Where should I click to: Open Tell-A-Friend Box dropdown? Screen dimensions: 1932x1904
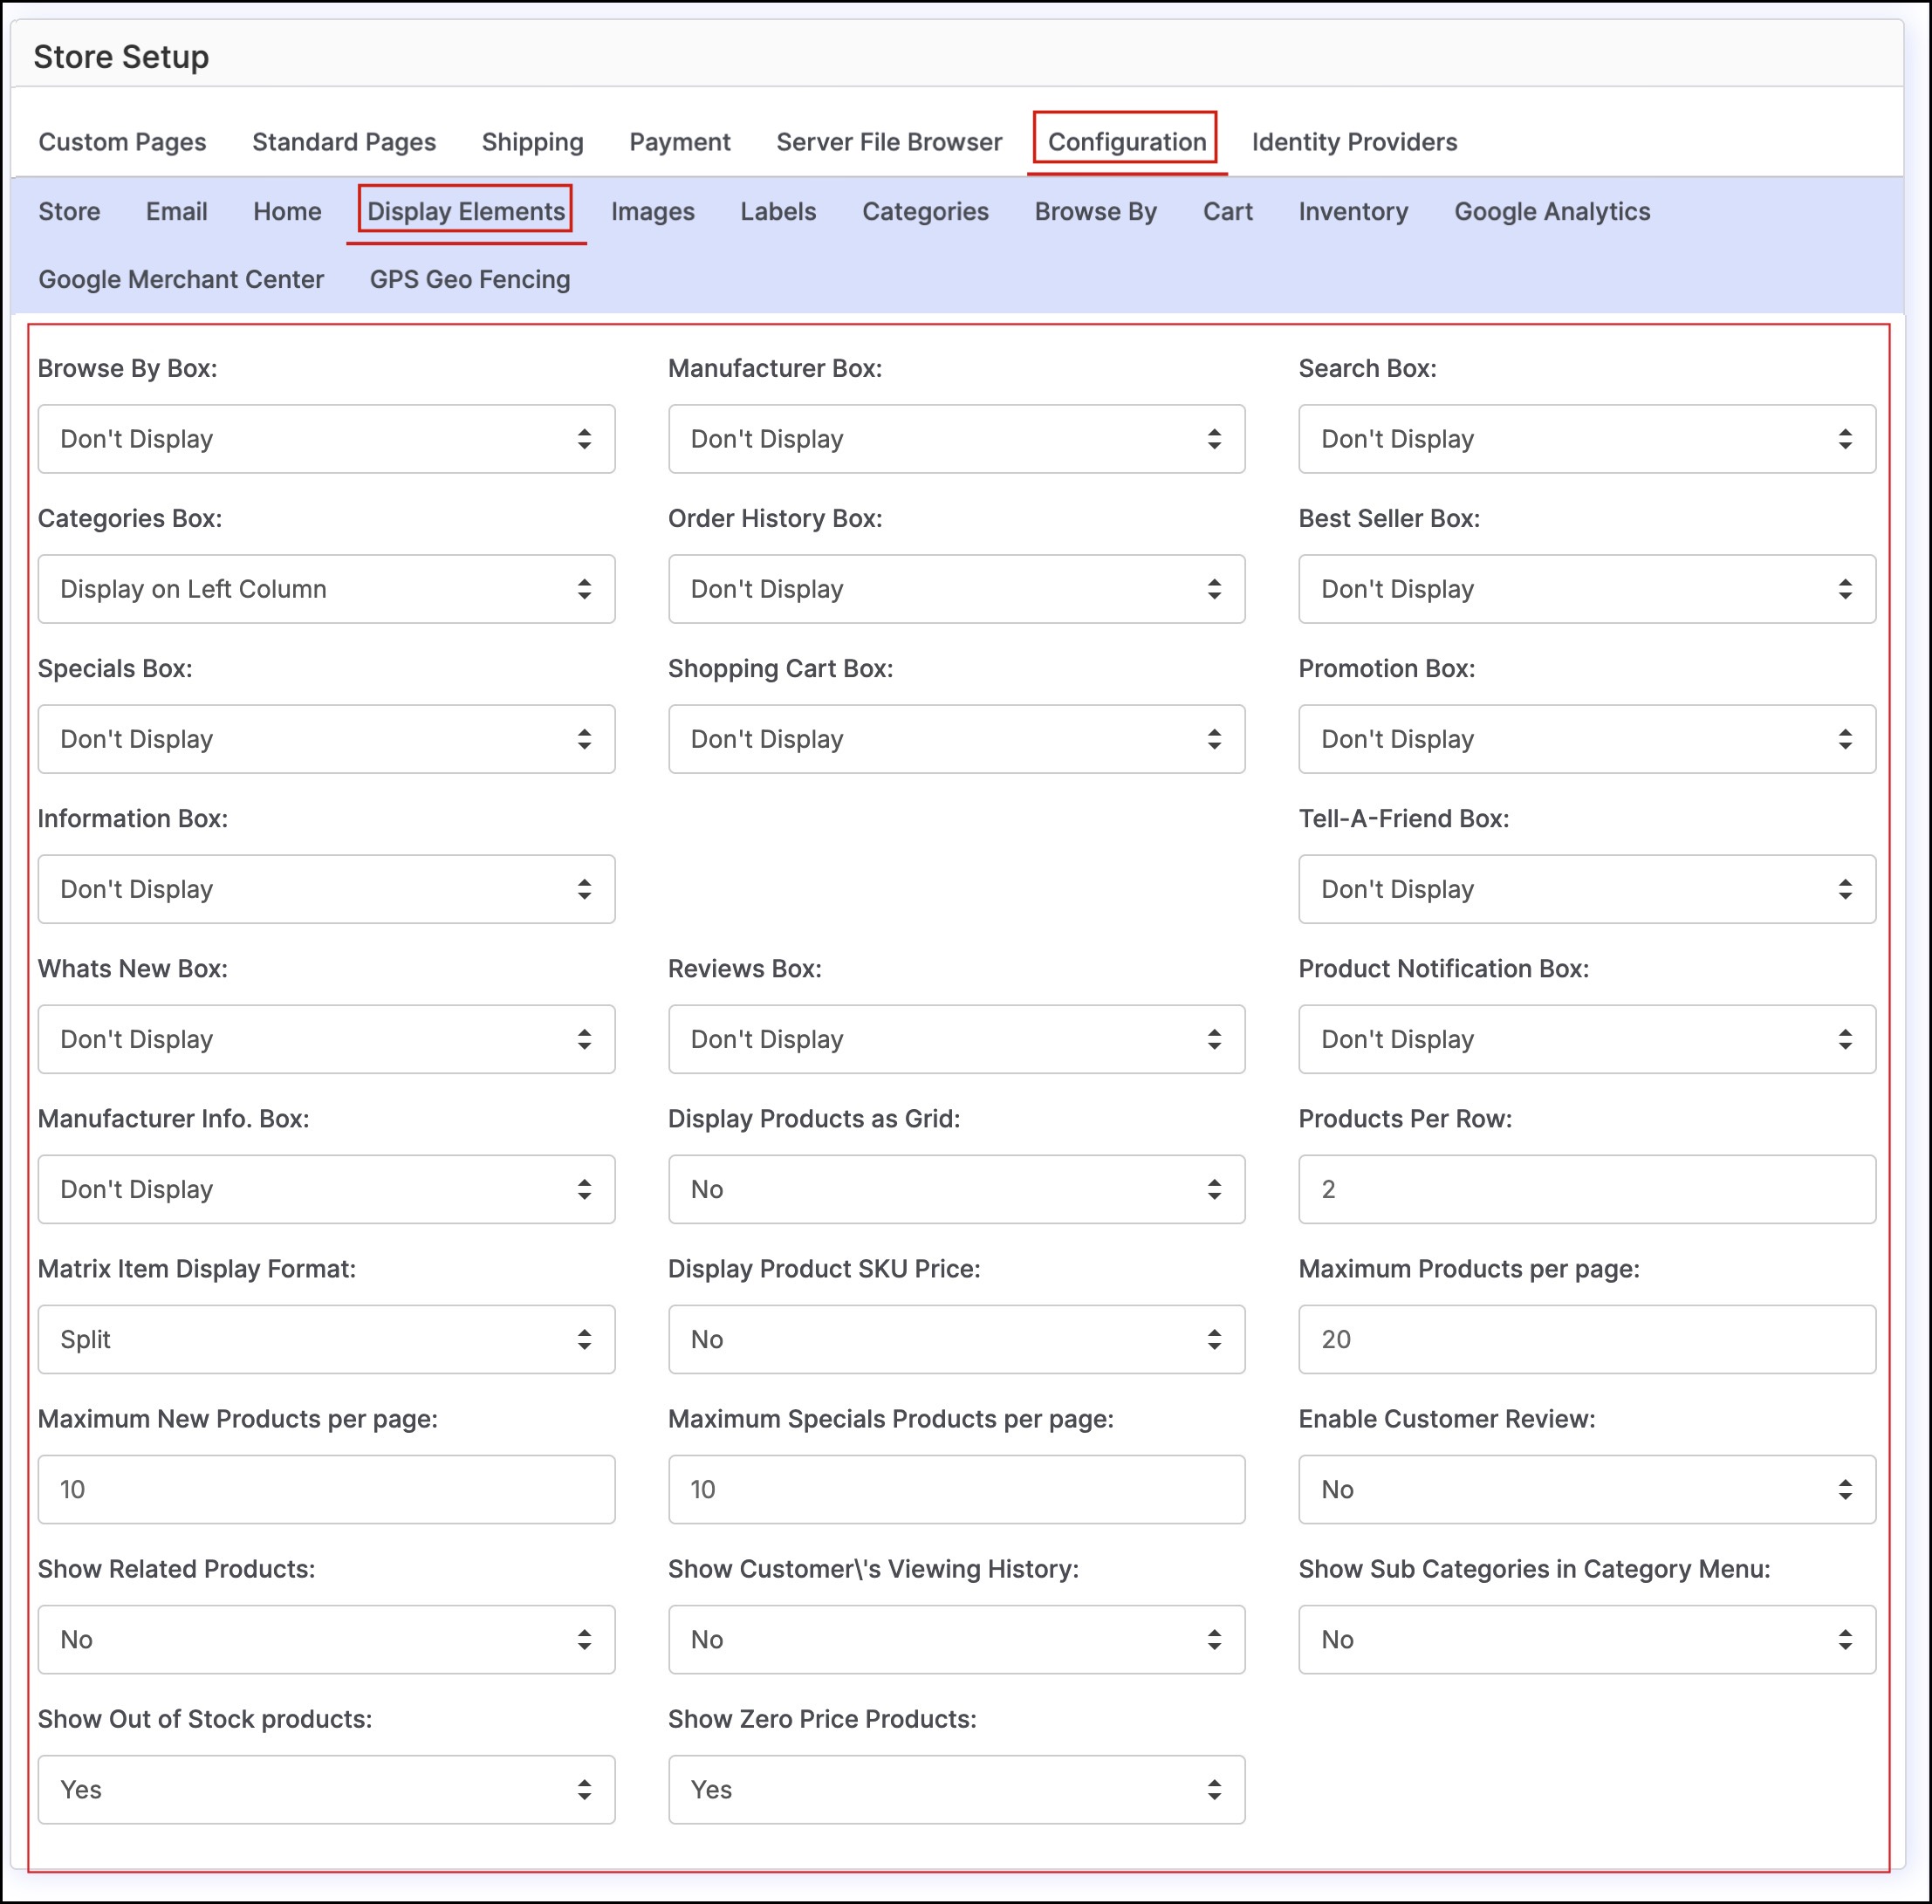[1586, 889]
